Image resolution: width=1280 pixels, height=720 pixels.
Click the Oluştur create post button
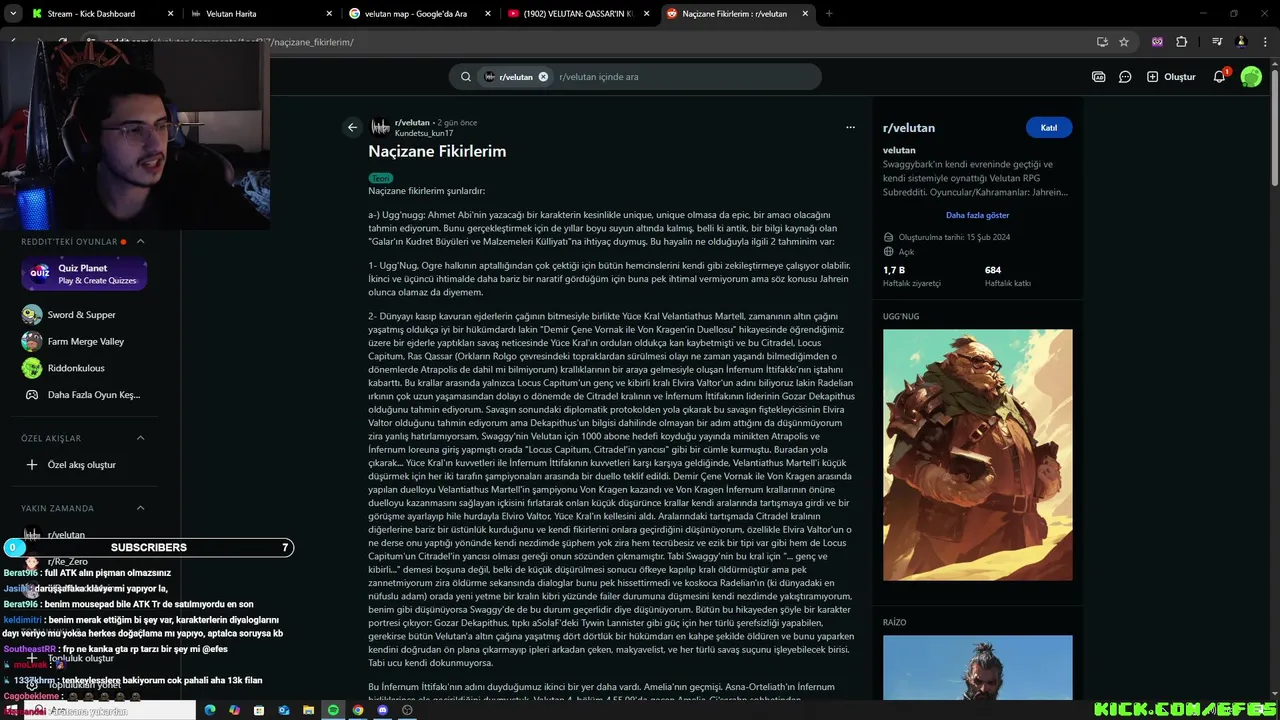1171,77
